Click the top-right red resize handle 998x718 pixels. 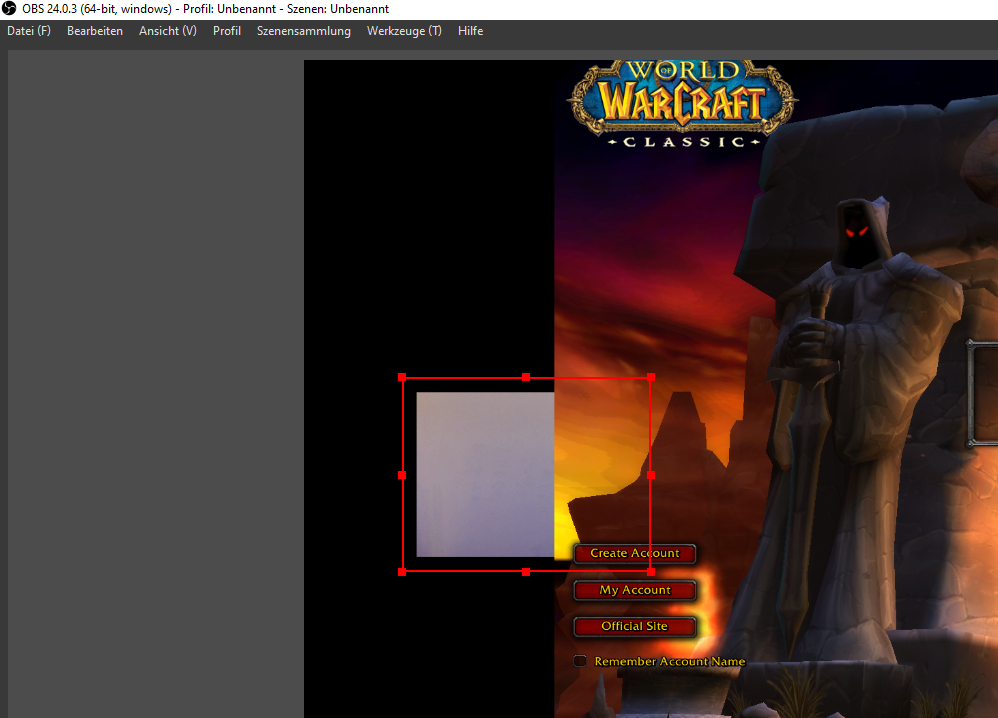[x=651, y=378]
